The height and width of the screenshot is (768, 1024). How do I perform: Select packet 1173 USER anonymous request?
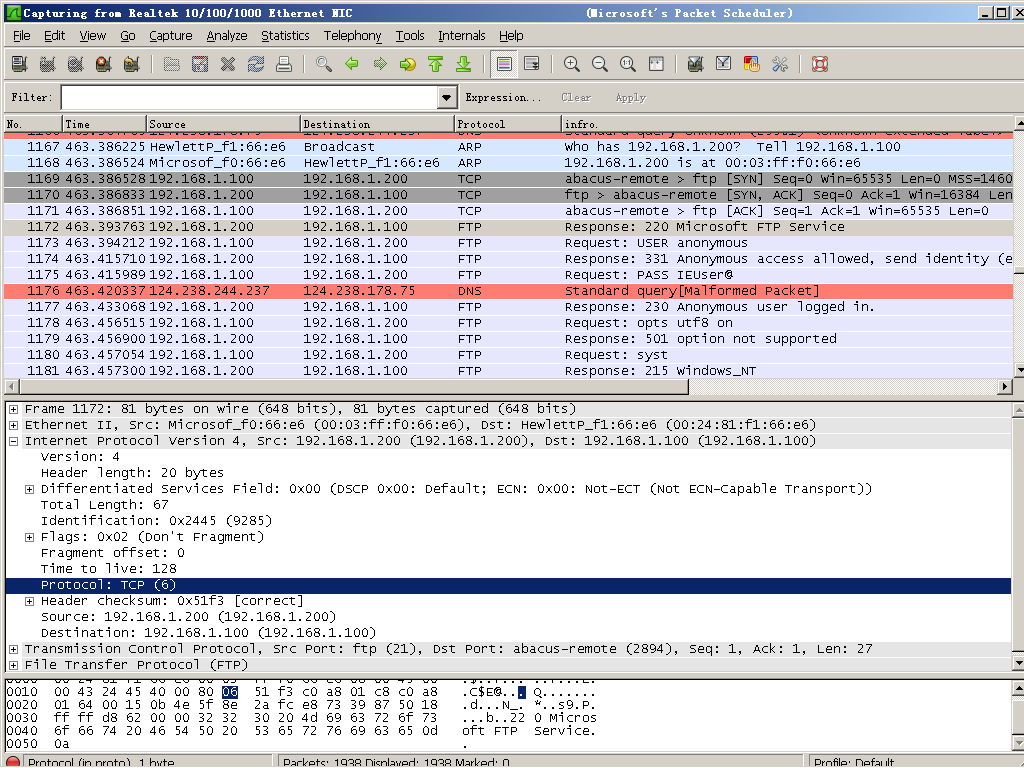tap(508, 243)
